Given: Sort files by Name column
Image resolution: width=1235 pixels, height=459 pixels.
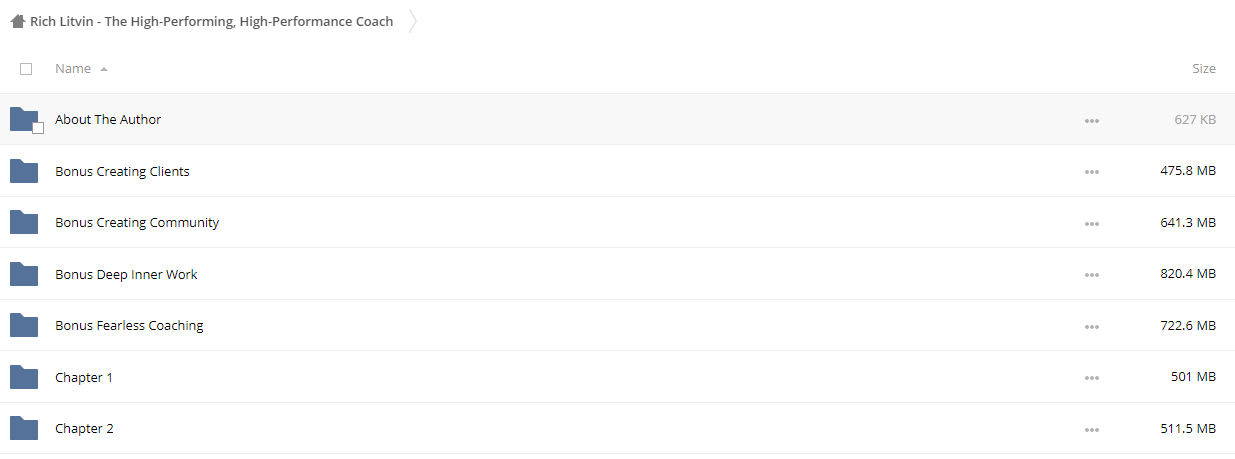Looking at the screenshot, I should 73,68.
